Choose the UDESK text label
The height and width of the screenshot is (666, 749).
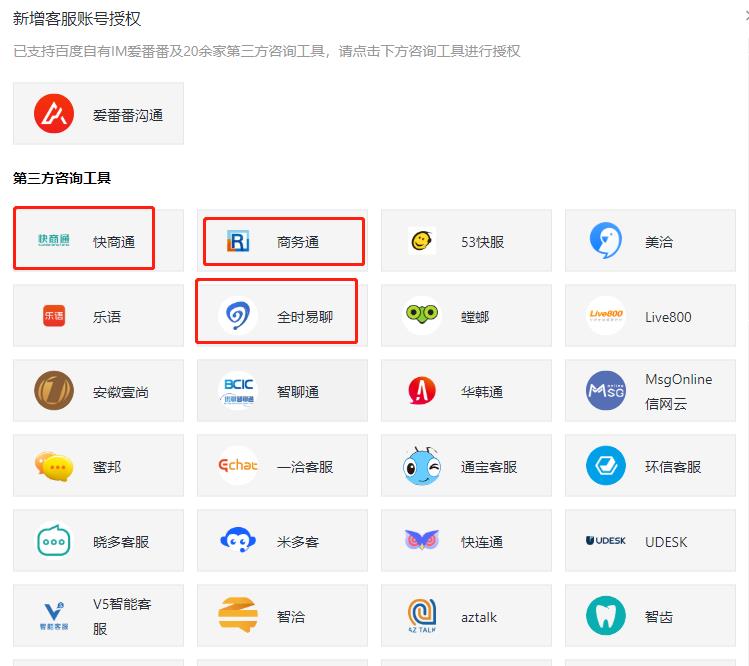point(666,542)
